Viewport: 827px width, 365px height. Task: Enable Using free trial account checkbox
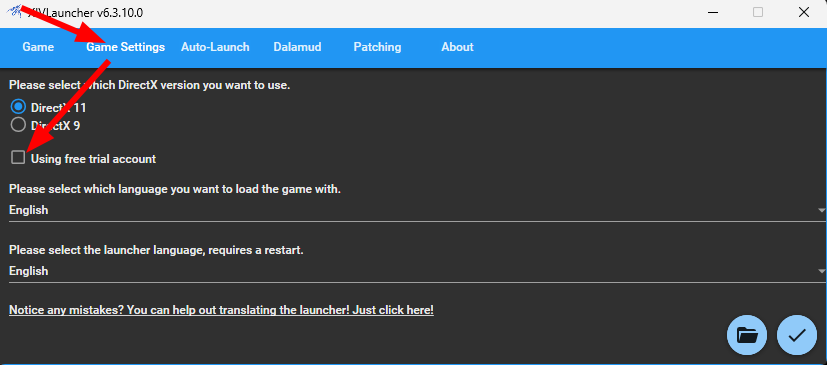pyautogui.click(x=18, y=158)
